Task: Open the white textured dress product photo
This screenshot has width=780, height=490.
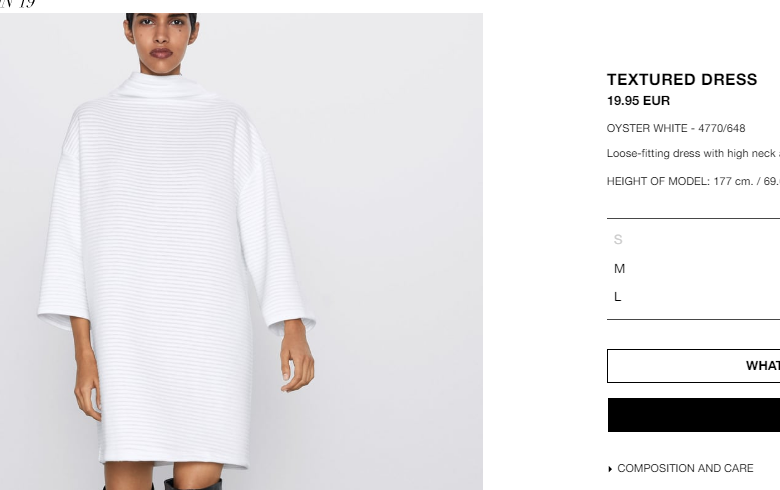Action: [241, 252]
